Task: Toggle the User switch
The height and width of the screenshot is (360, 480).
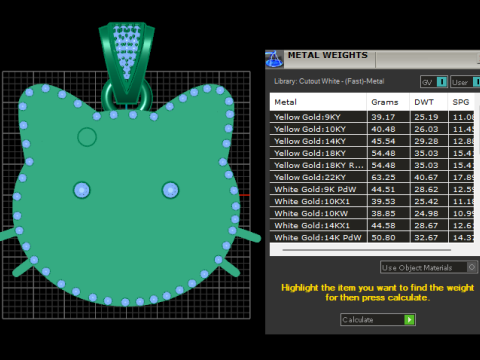Action: click(465, 82)
